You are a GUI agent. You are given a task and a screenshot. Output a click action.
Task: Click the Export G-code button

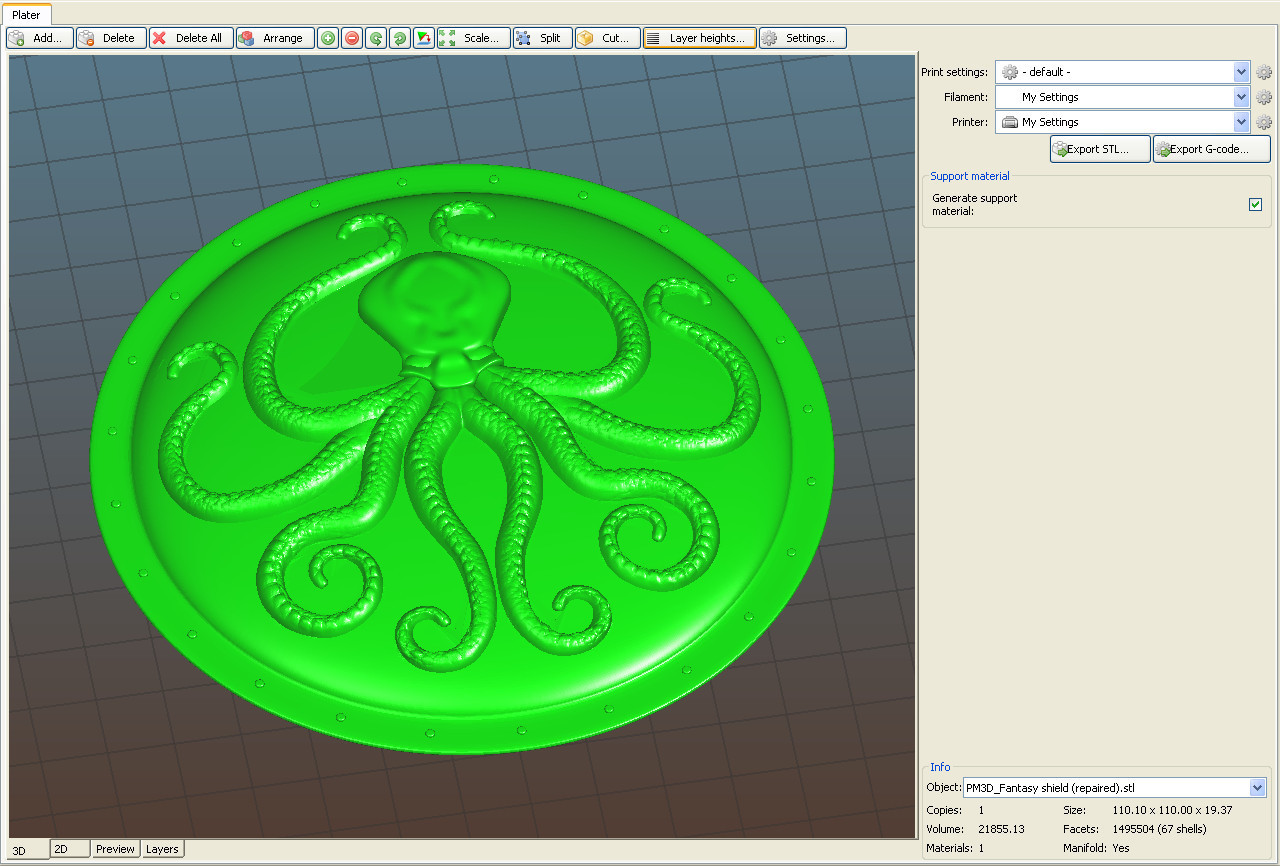1211,149
